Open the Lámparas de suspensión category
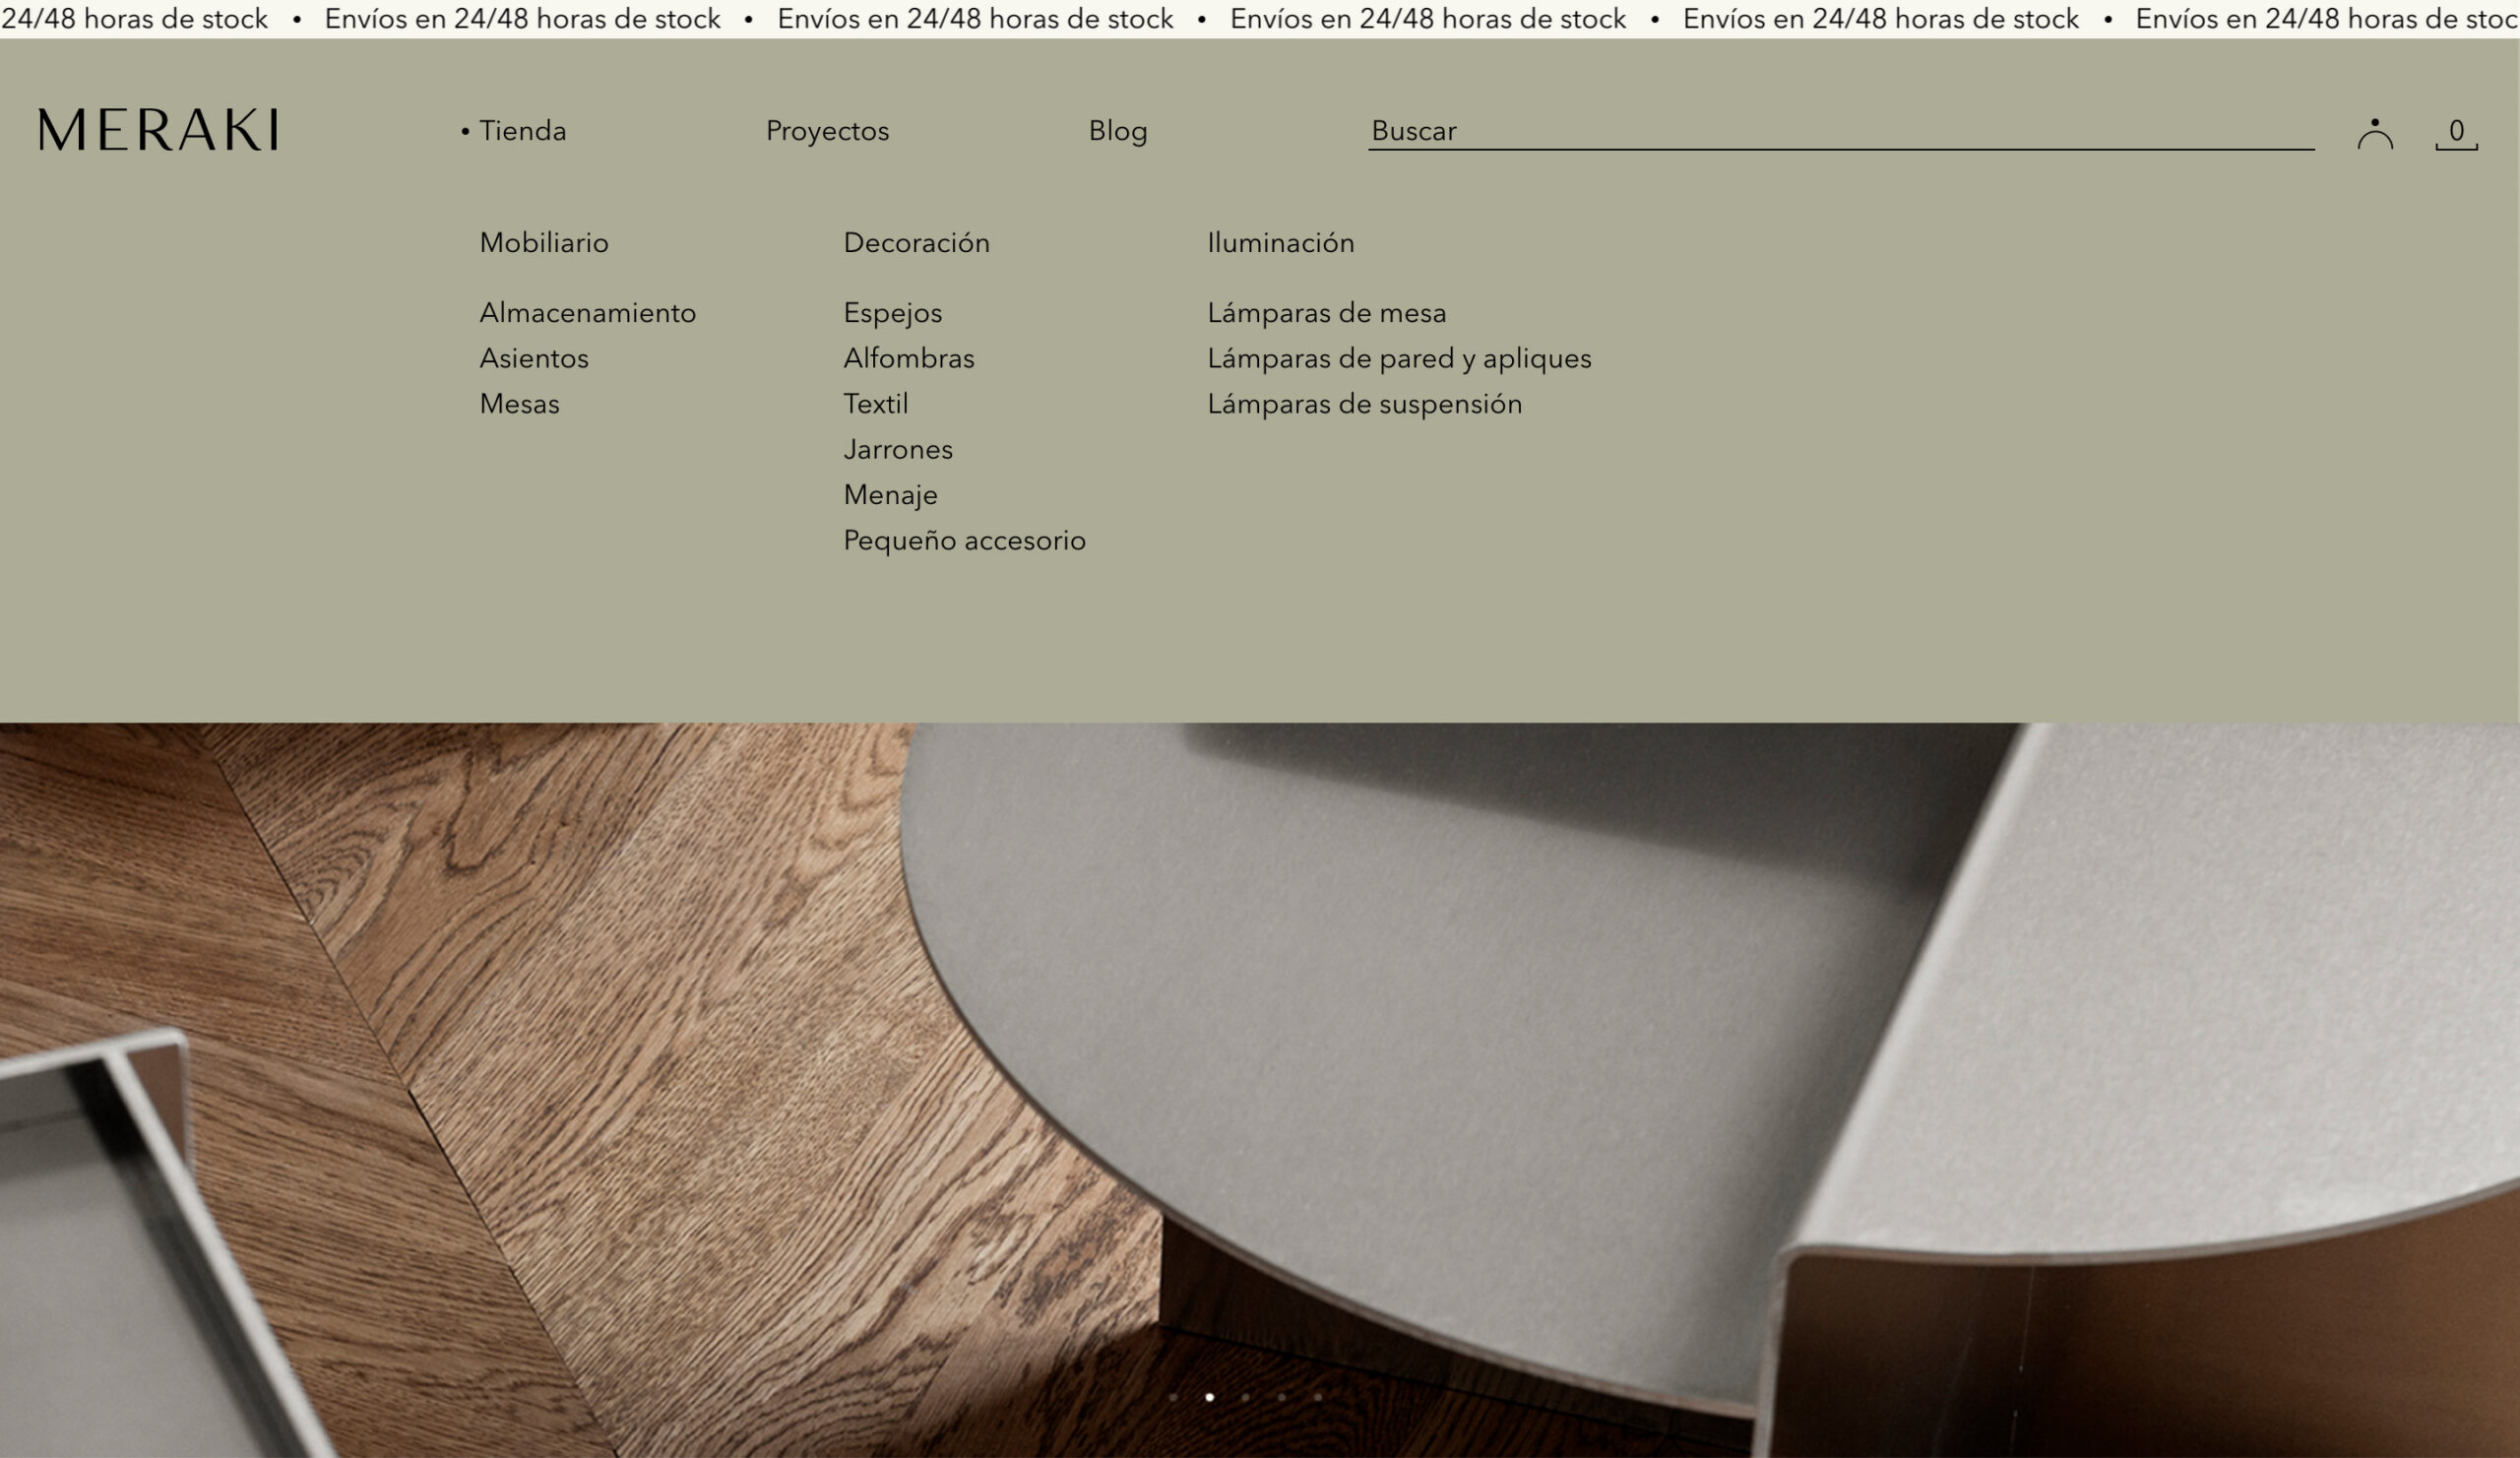Image resolution: width=2520 pixels, height=1458 pixels. coord(1364,404)
